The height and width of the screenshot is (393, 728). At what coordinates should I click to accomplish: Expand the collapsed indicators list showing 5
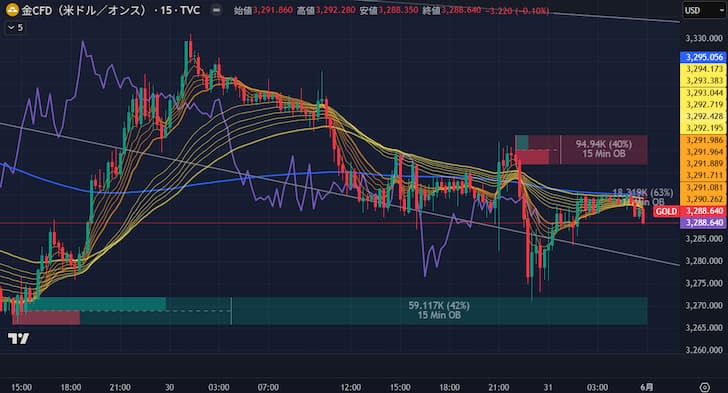coord(15,27)
